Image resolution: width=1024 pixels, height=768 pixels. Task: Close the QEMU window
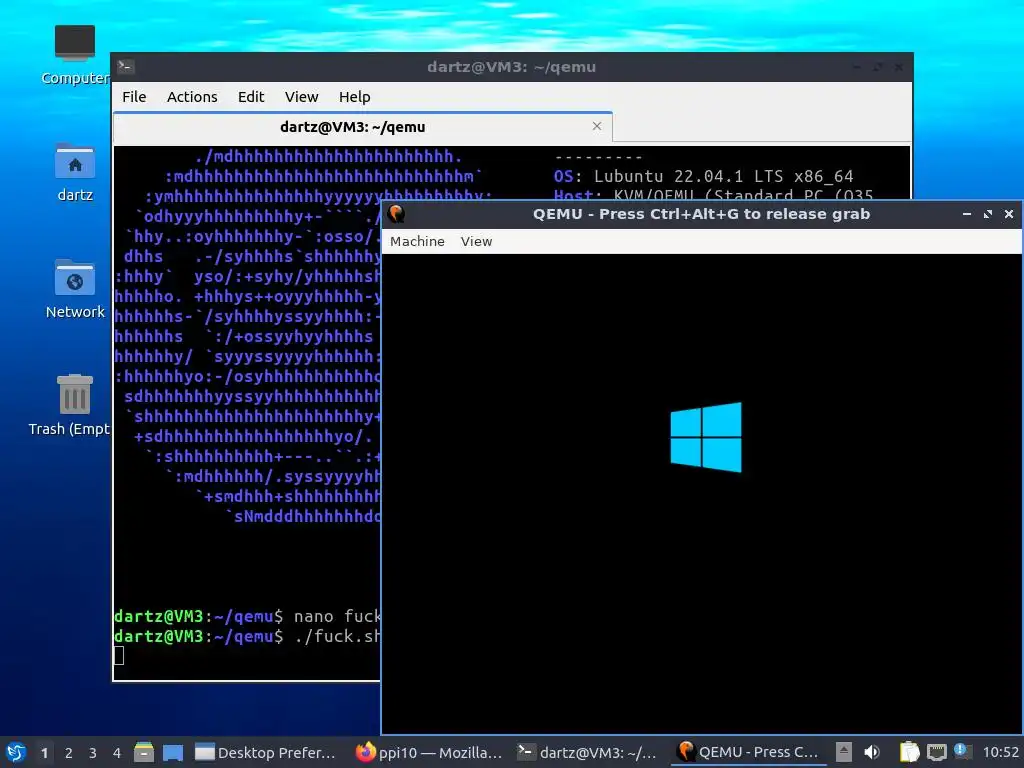[1008, 214]
